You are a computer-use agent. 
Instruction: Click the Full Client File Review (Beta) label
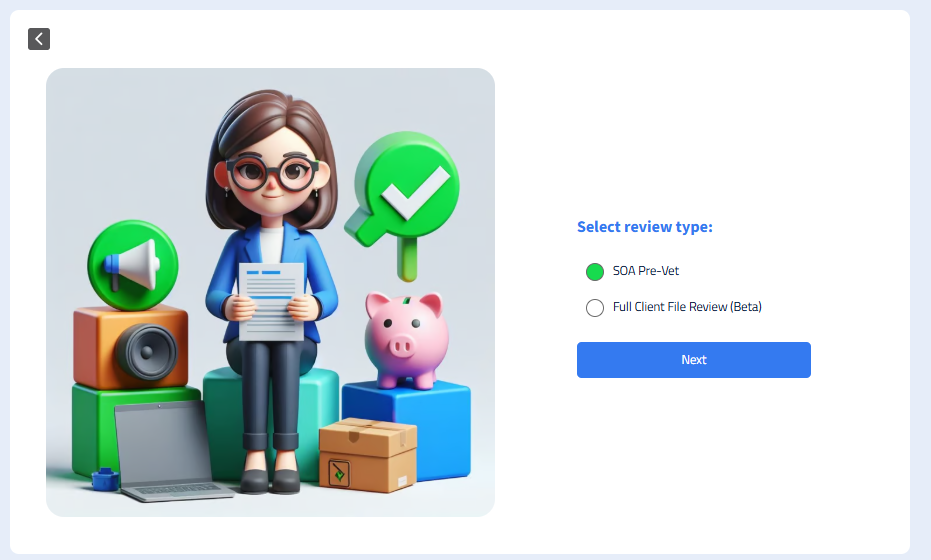coord(687,307)
